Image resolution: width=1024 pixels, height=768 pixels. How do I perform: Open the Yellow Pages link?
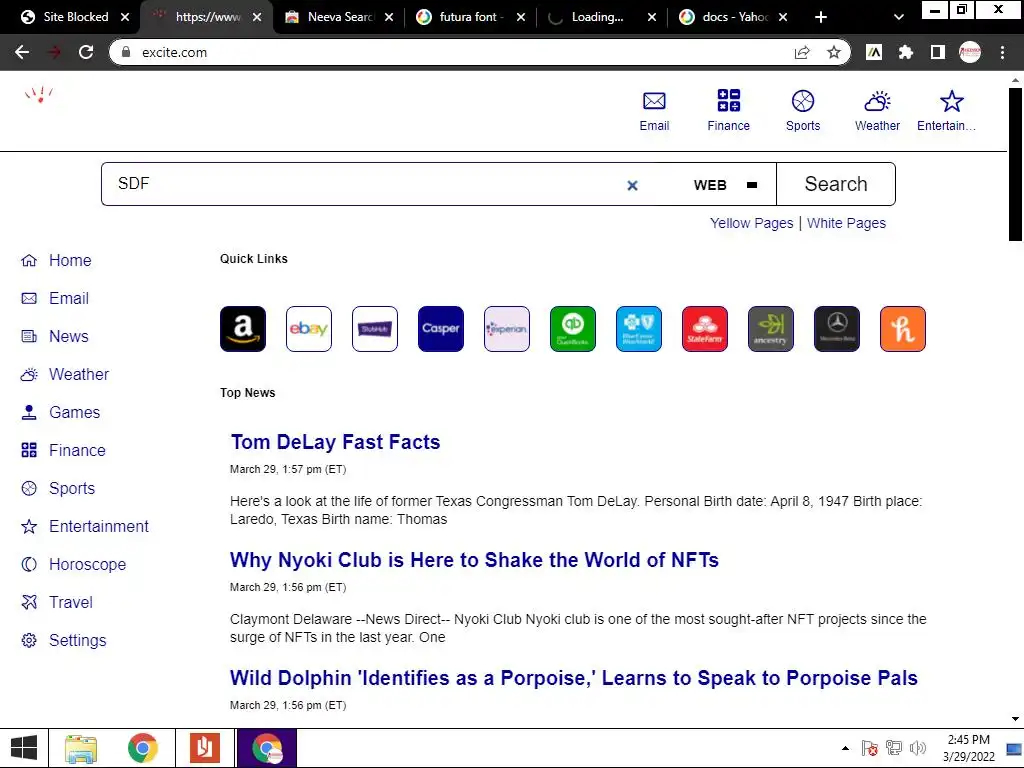[x=752, y=223]
